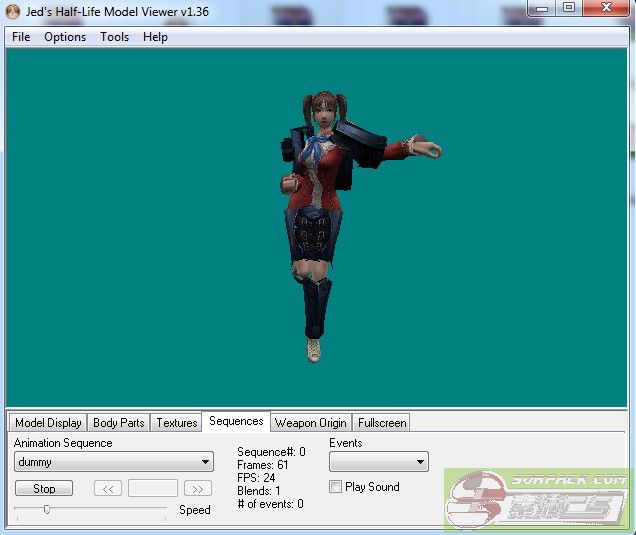Click the frame number field between arrows
The image size is (636, 535).
[153, 489]
